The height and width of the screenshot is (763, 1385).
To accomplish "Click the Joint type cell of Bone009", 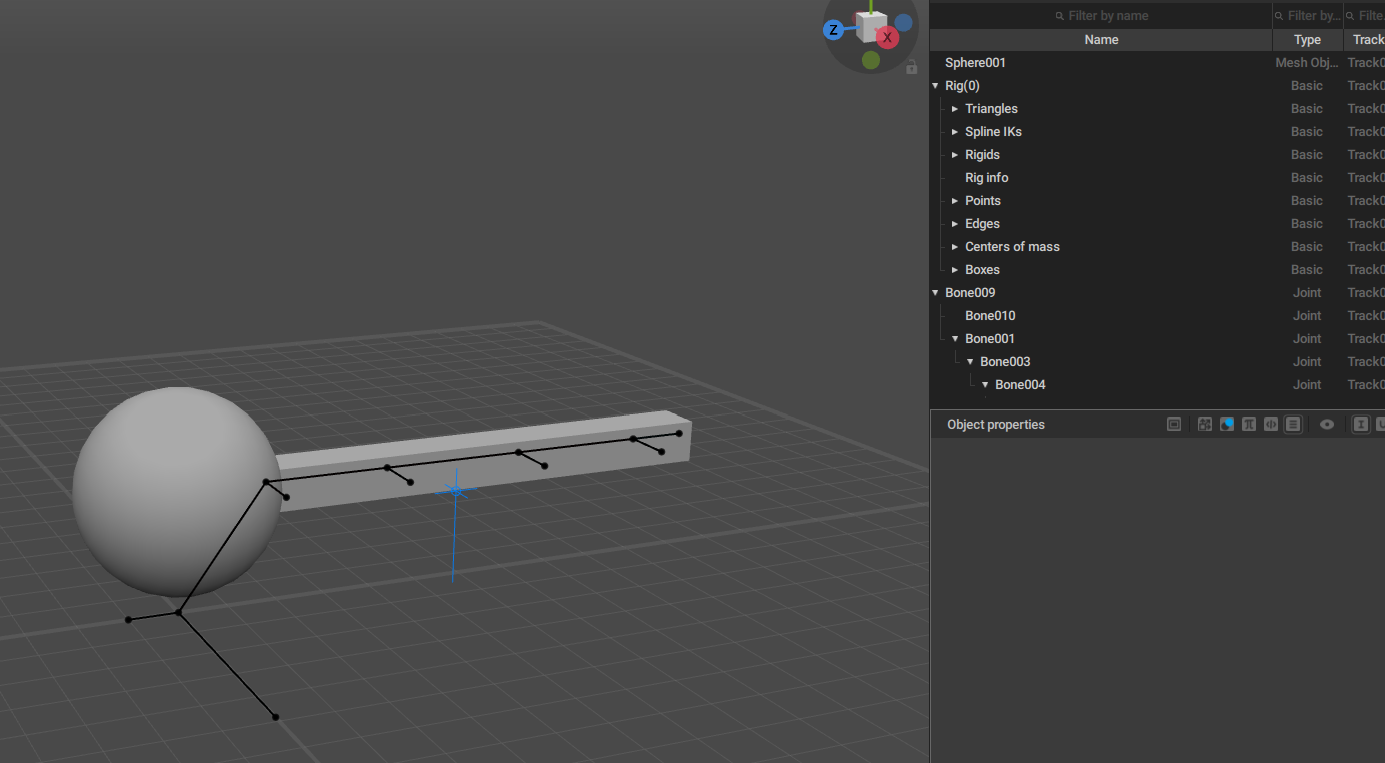I will (1307, 293).
